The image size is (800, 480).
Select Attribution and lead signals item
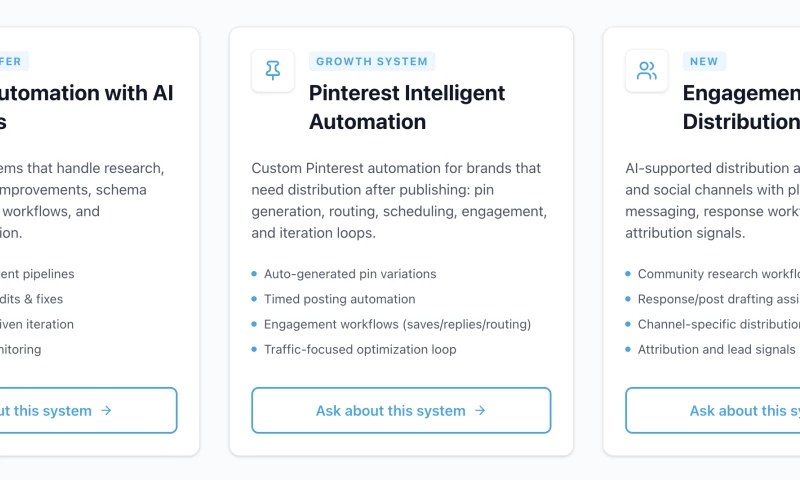pos(716,349)
